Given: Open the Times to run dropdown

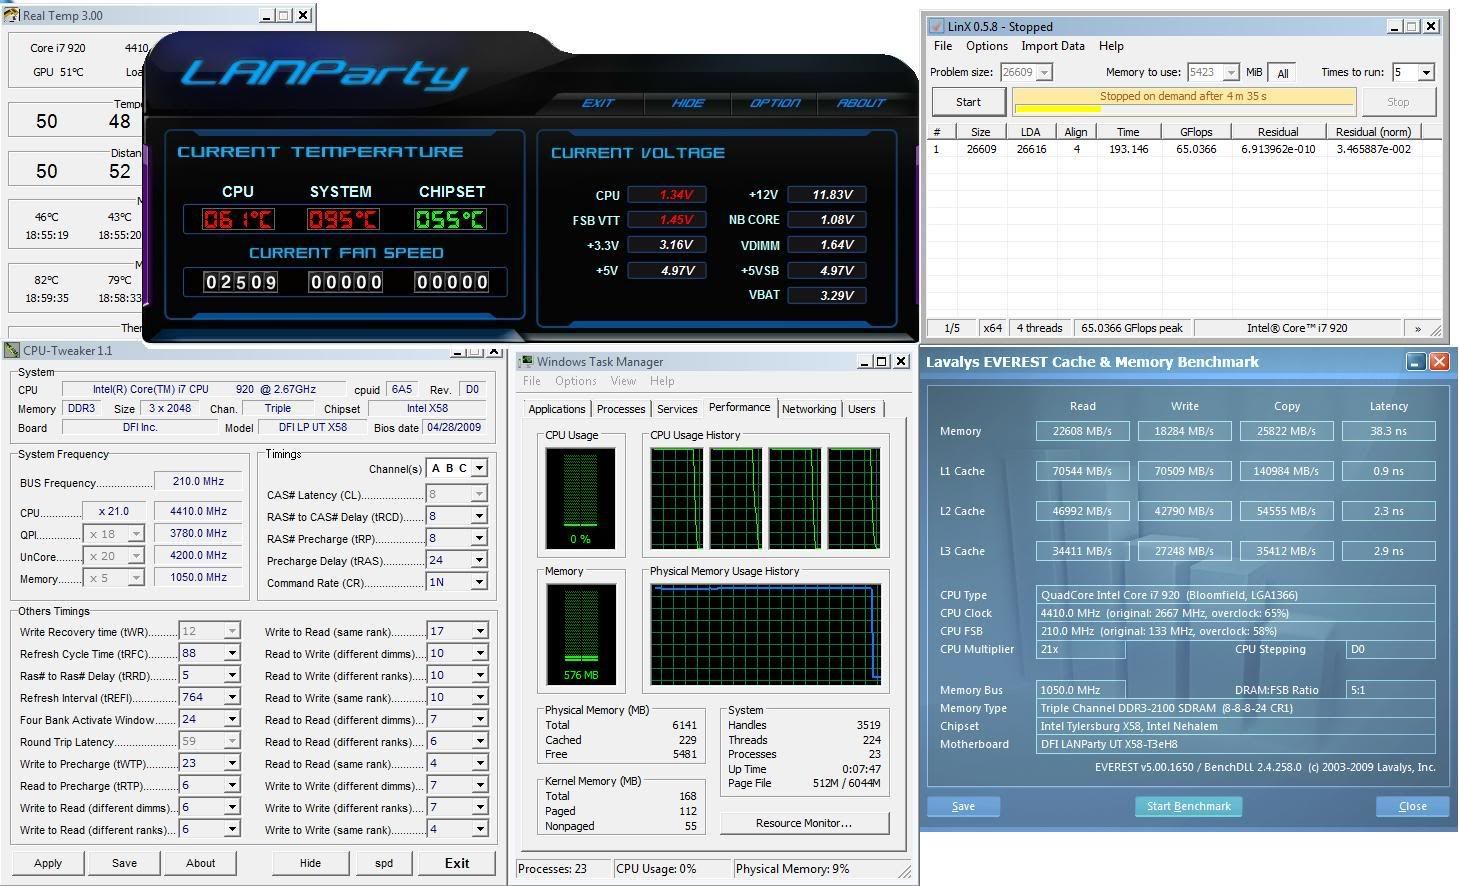Looking at the screenshot, I should tap(1426, 72).
